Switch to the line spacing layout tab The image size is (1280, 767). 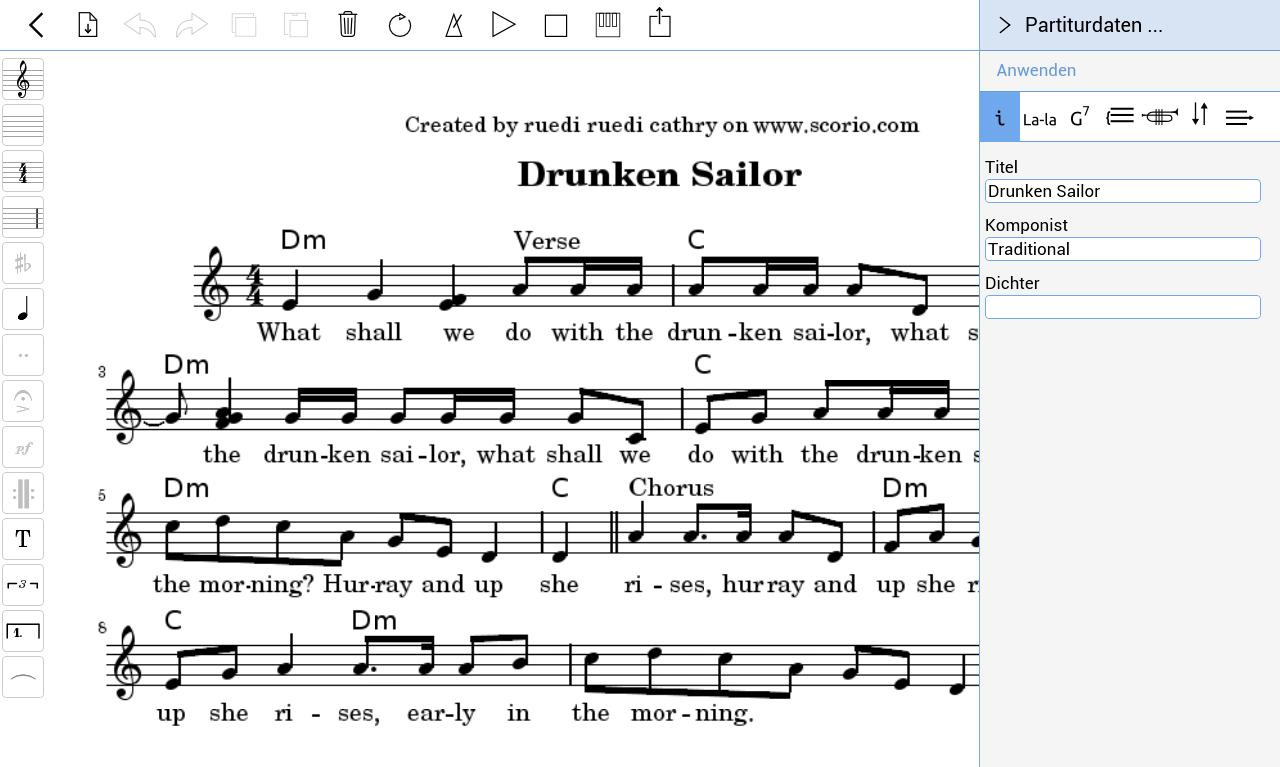(x=1240, y=118)
